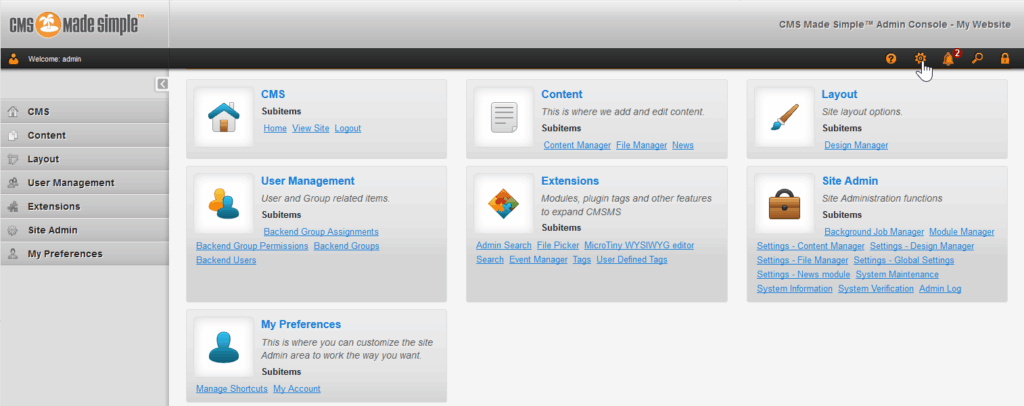
Task: Open Admin Search link
Action: click(x=504, y=245)
